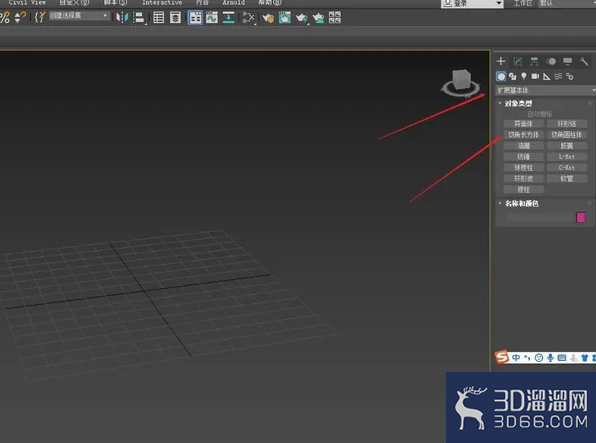Open the 内容 menu
This screenshot has width=596, height=443.
[202, 2]
